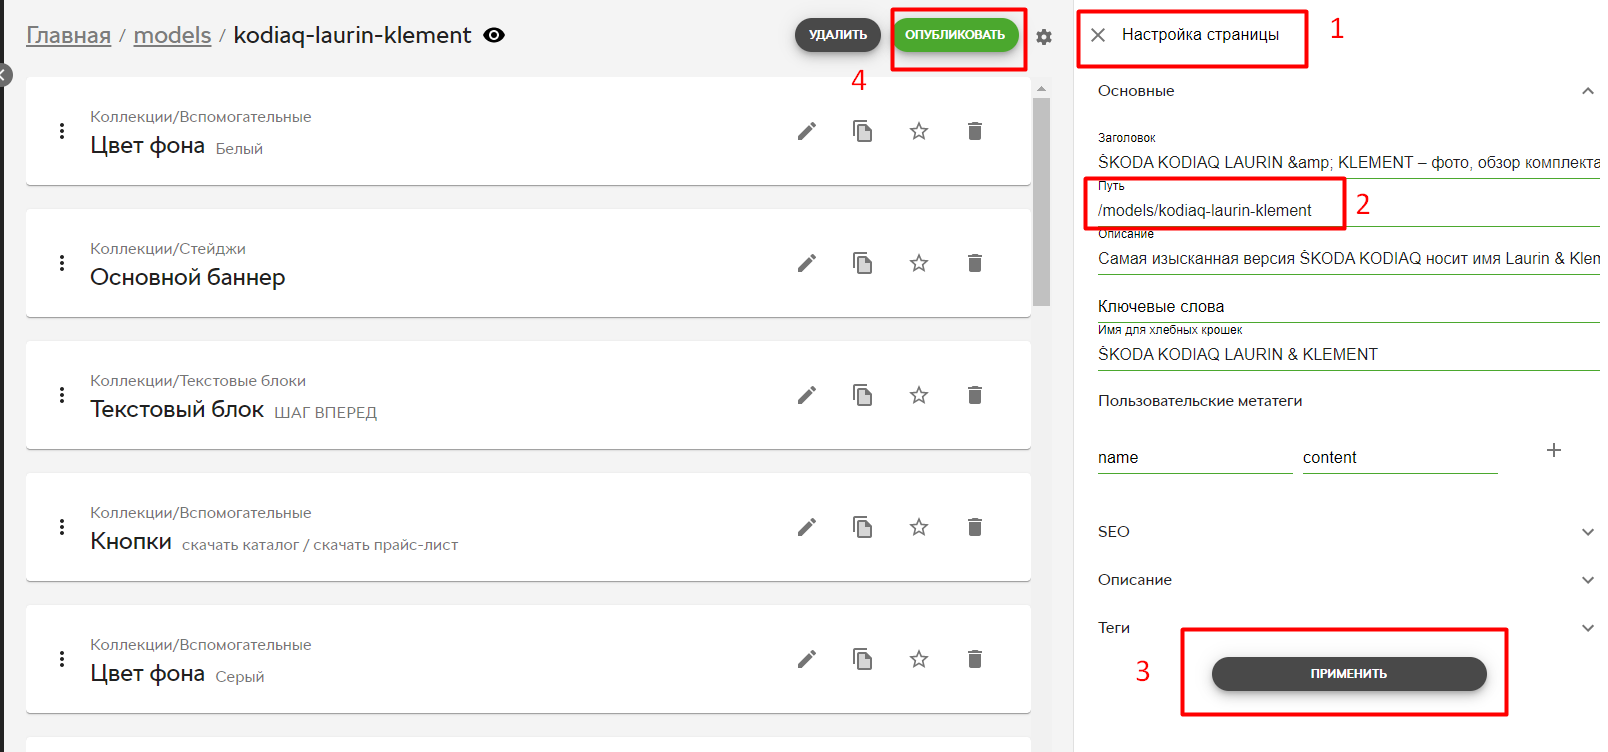Delete the Цвет фона Серый block

pos(975,659)
